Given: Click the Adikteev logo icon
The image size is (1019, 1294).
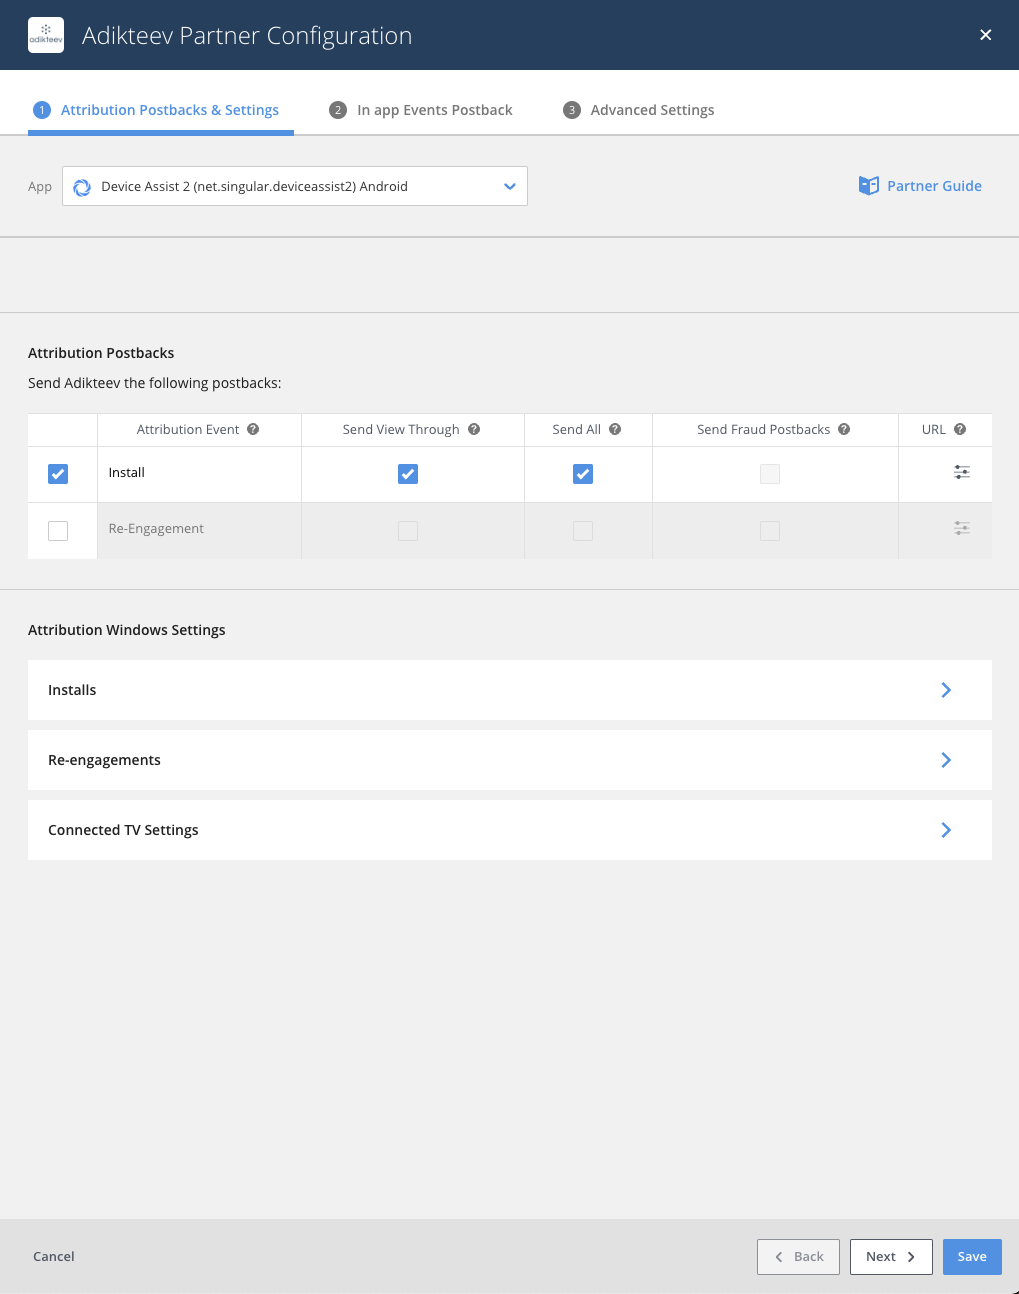Looking at the screenshot, I should [x=46, y=35].
